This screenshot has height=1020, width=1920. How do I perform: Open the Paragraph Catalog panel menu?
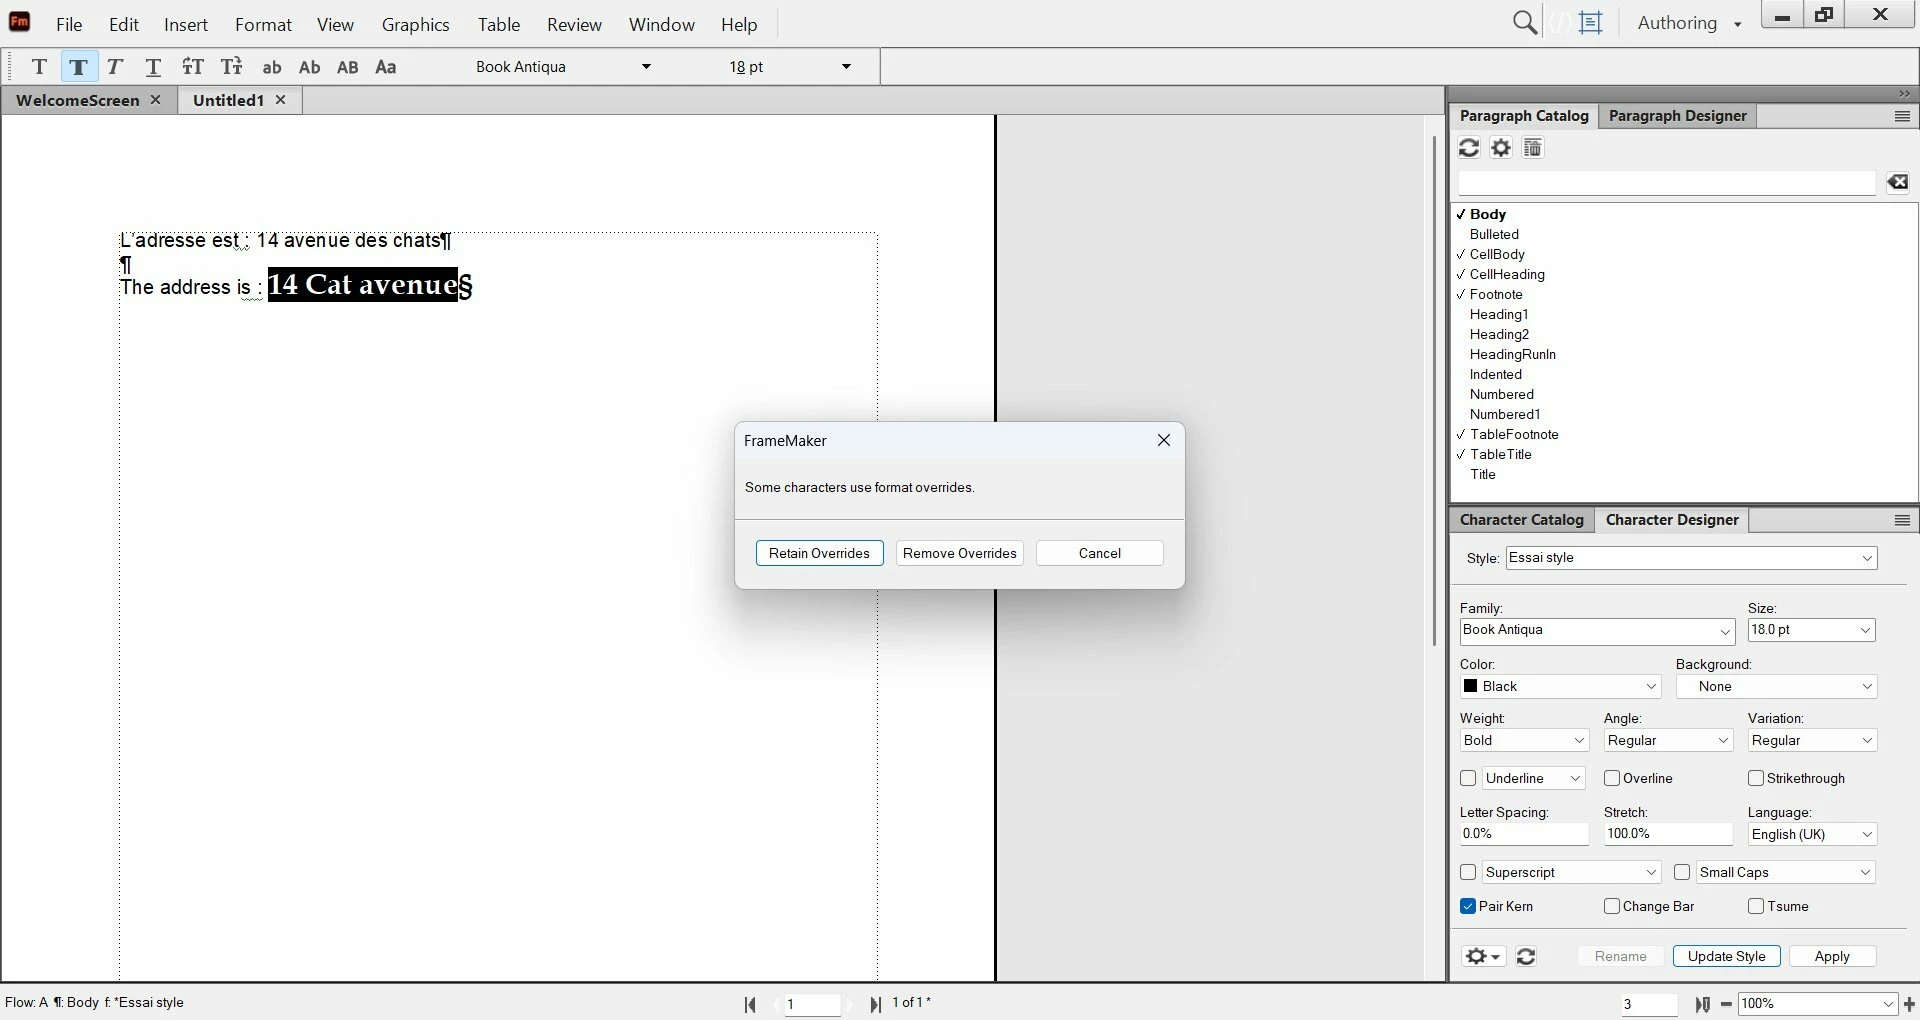(1902, 116)
